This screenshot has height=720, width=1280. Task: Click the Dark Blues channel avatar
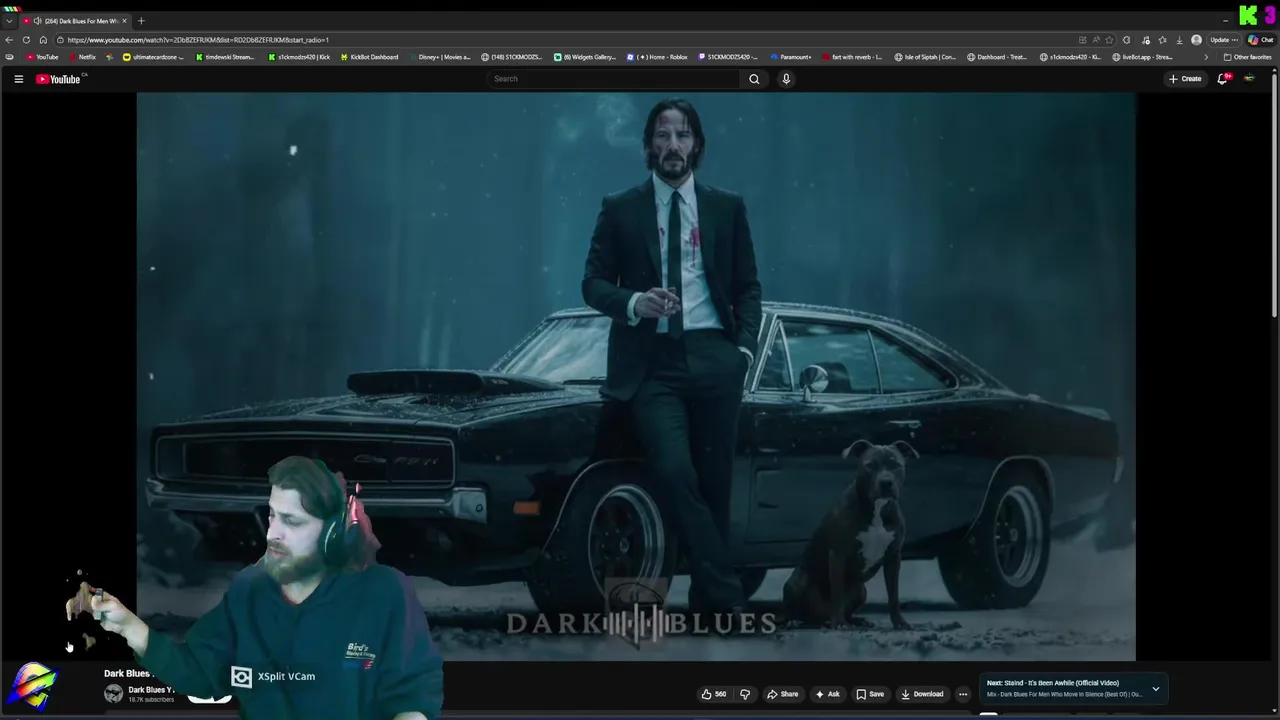pos(114,693)
